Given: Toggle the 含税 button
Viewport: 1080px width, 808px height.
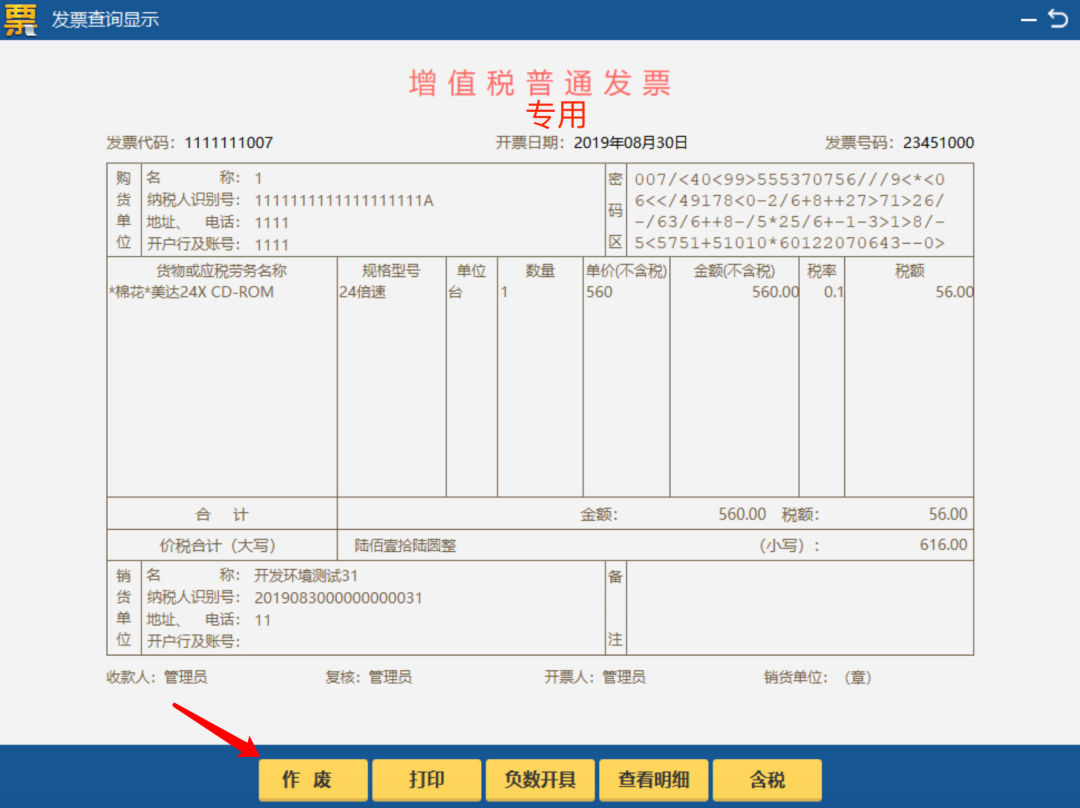Looking at the screenshot, I should [767, 779].
